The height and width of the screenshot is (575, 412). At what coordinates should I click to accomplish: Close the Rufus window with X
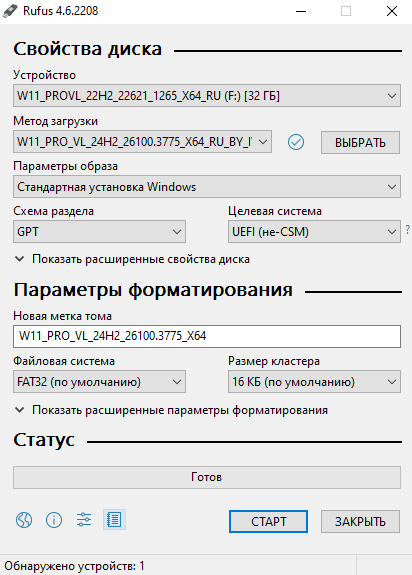(x=392, y=11)
